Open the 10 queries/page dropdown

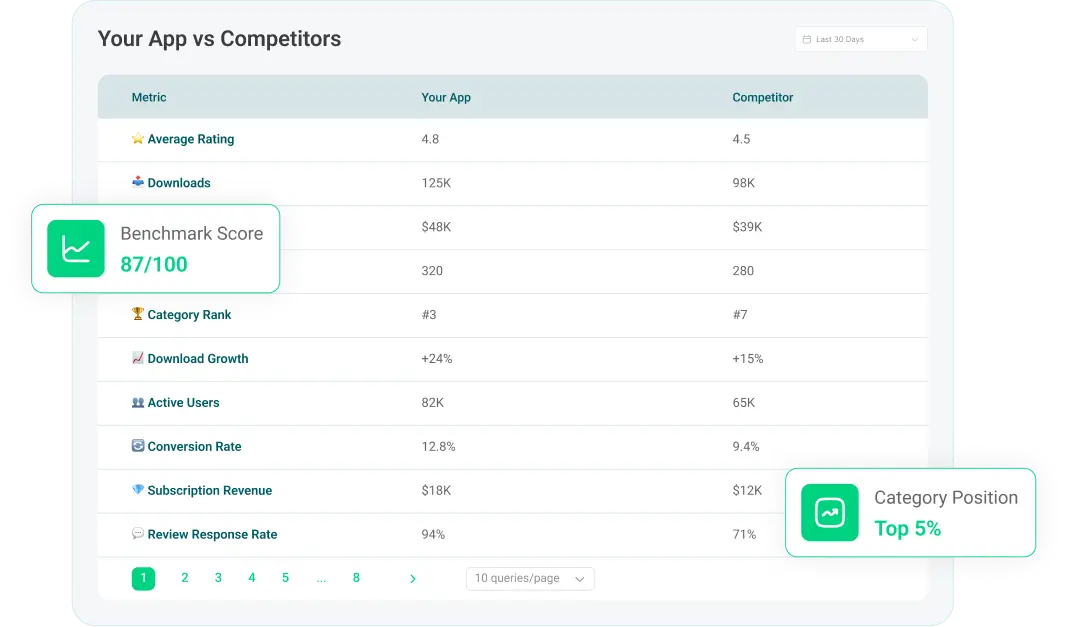pos(530,579)
